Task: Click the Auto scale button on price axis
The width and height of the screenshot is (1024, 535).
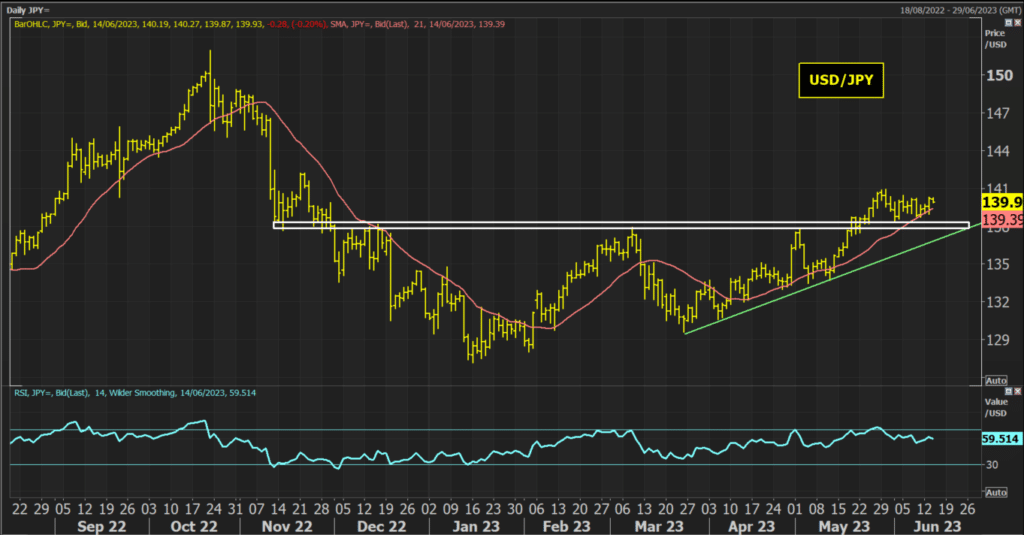Action: pos(996,380)
